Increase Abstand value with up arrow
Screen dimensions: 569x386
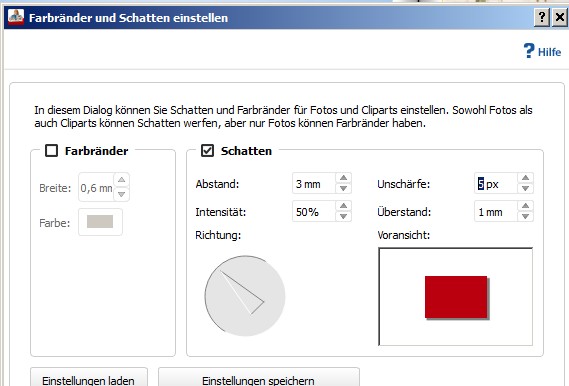pos(343,178)
